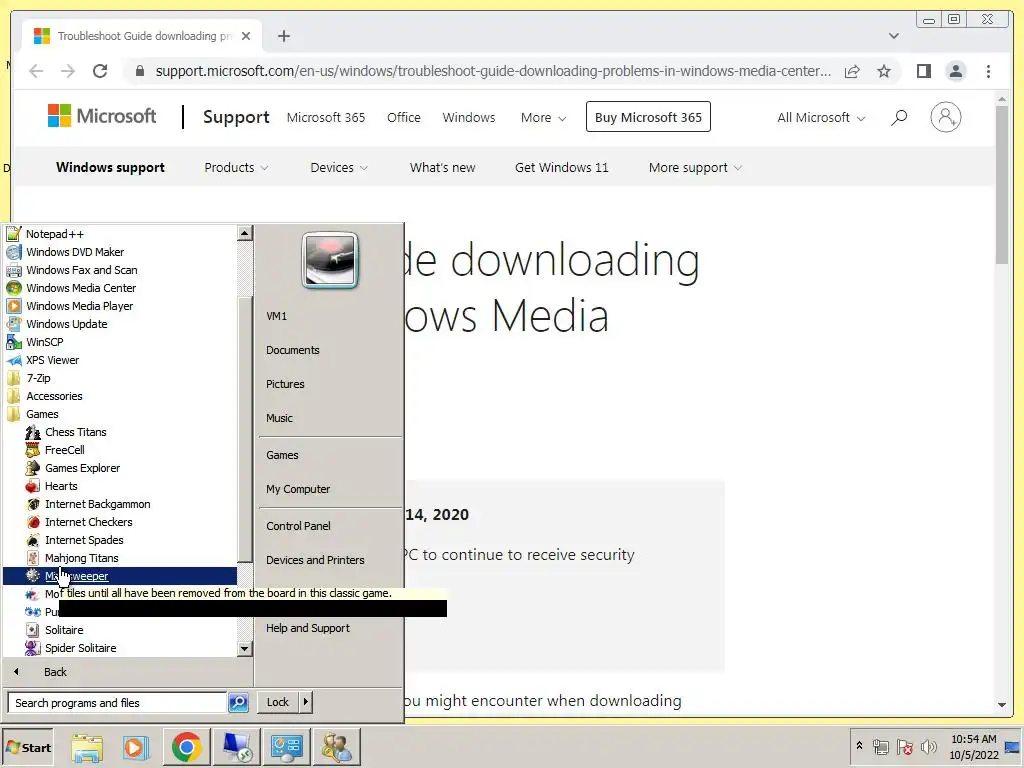Share this page icon in address bar
The width and height of the screenshot is (1024, 768).
[852, 71]
